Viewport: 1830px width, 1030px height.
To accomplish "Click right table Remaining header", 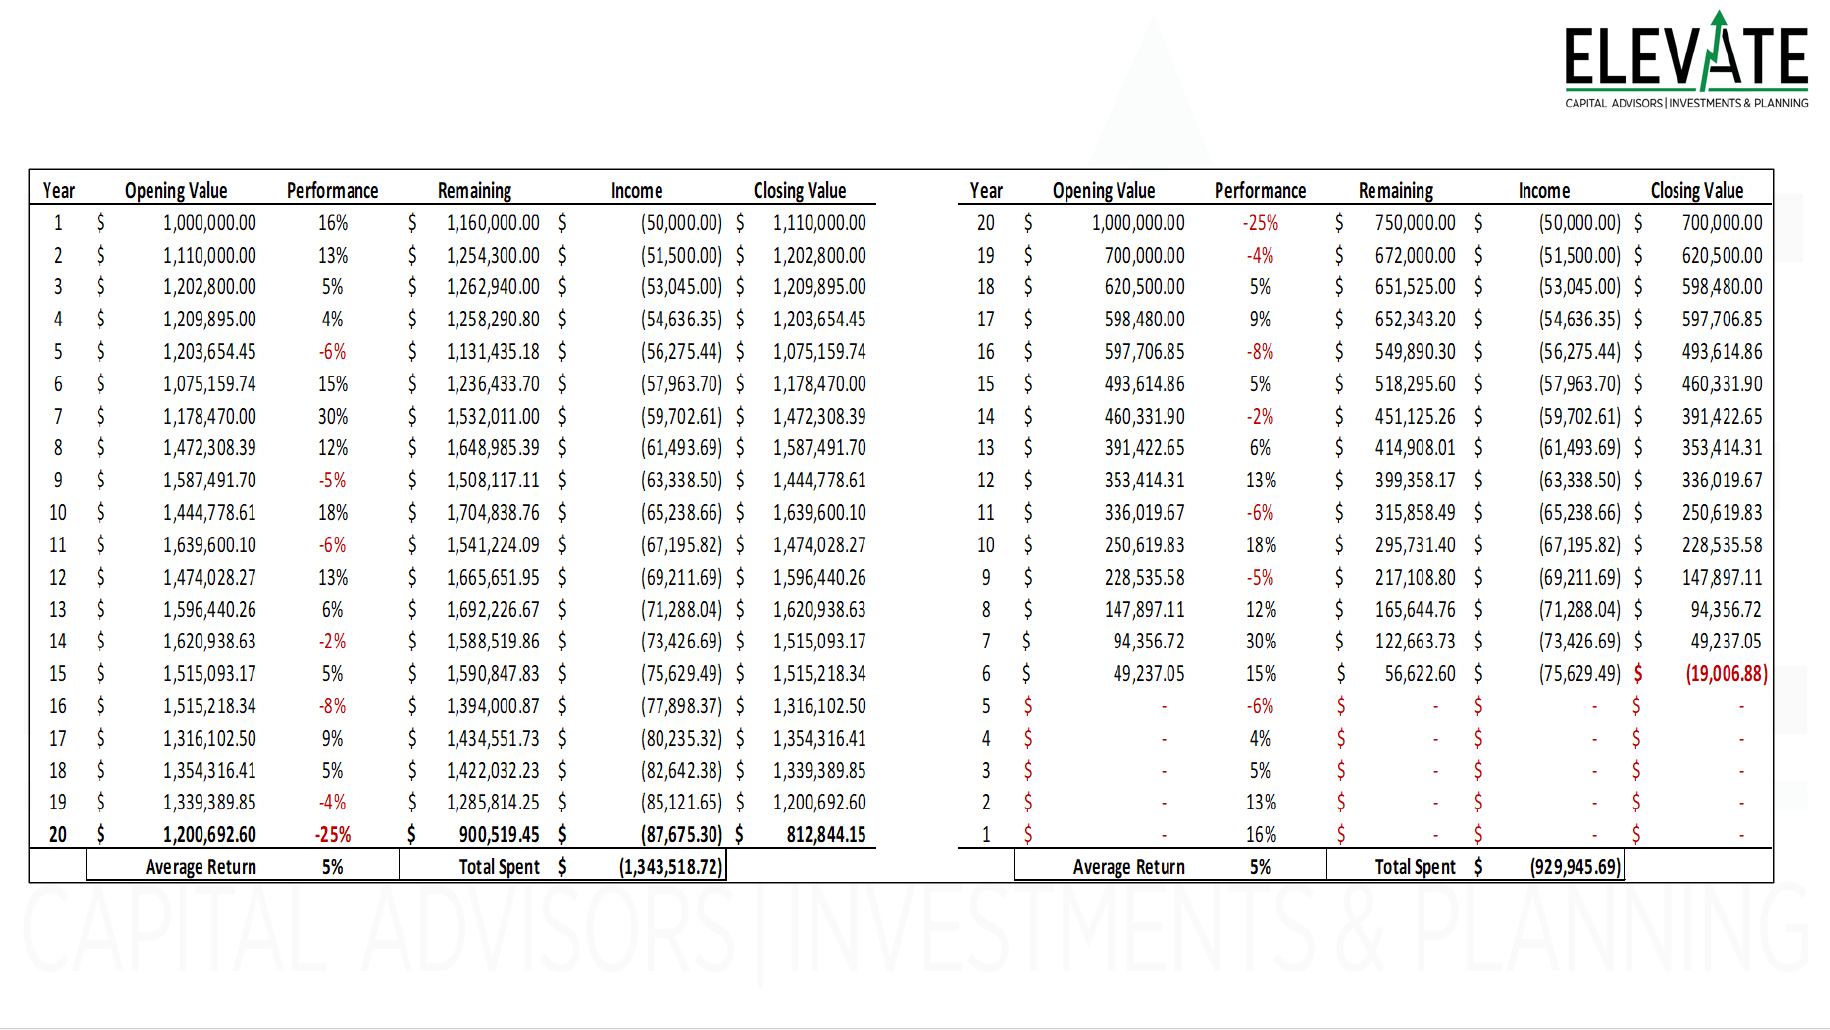I will (1396, 190).
